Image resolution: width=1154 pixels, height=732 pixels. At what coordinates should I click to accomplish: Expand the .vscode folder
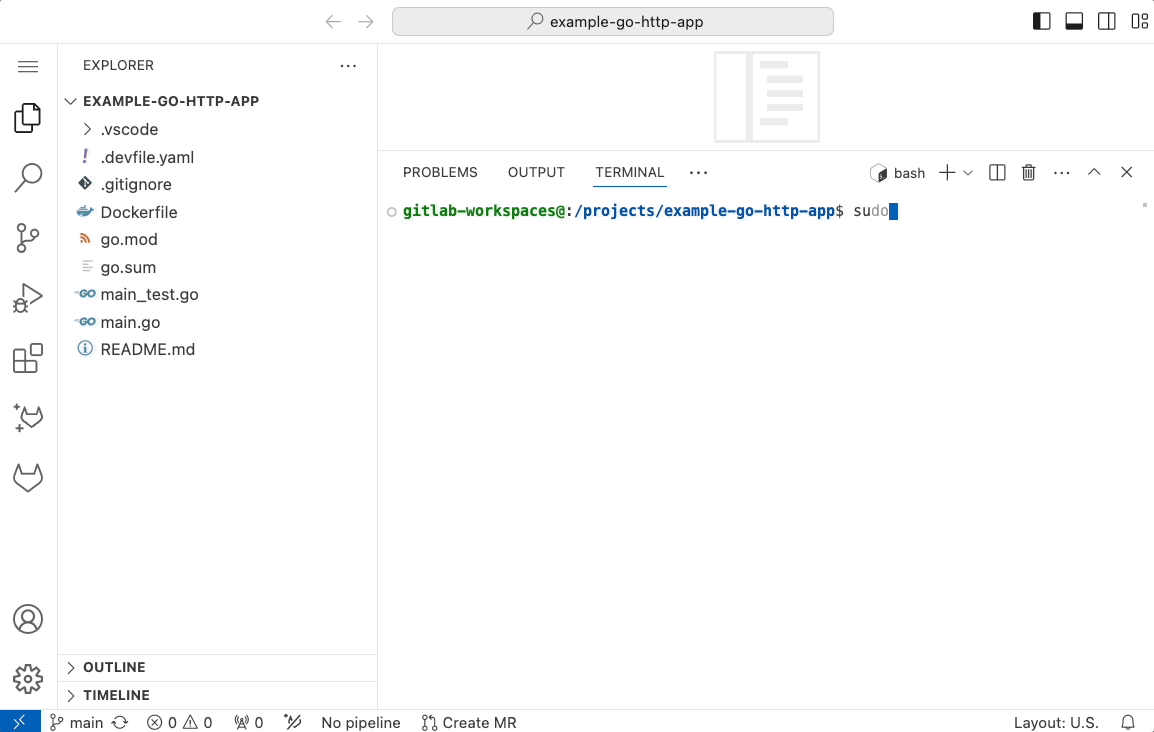coord(129,129)
